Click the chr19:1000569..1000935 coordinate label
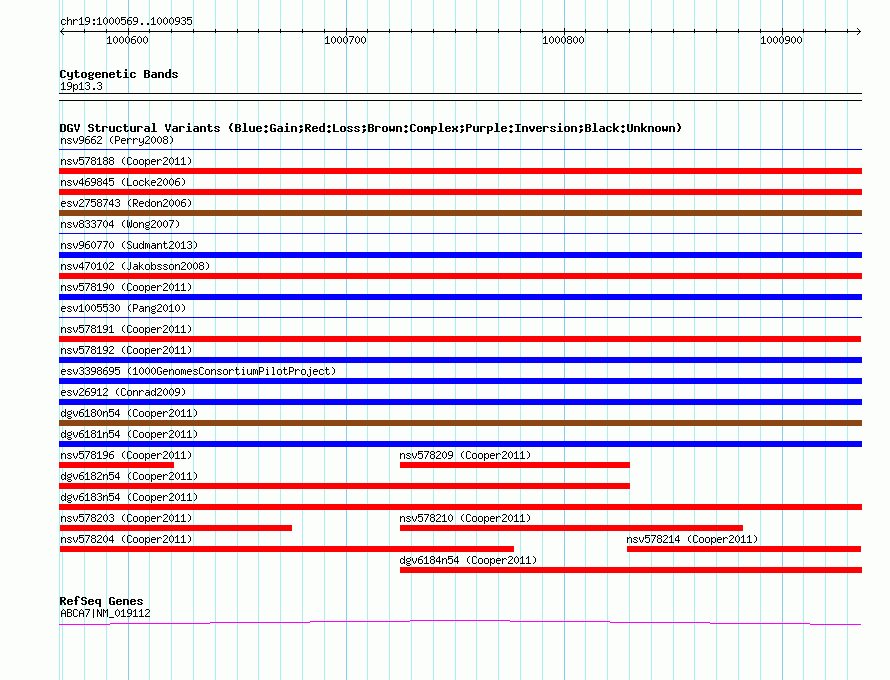Screen dimensions: 890x680 click(126, 21)
